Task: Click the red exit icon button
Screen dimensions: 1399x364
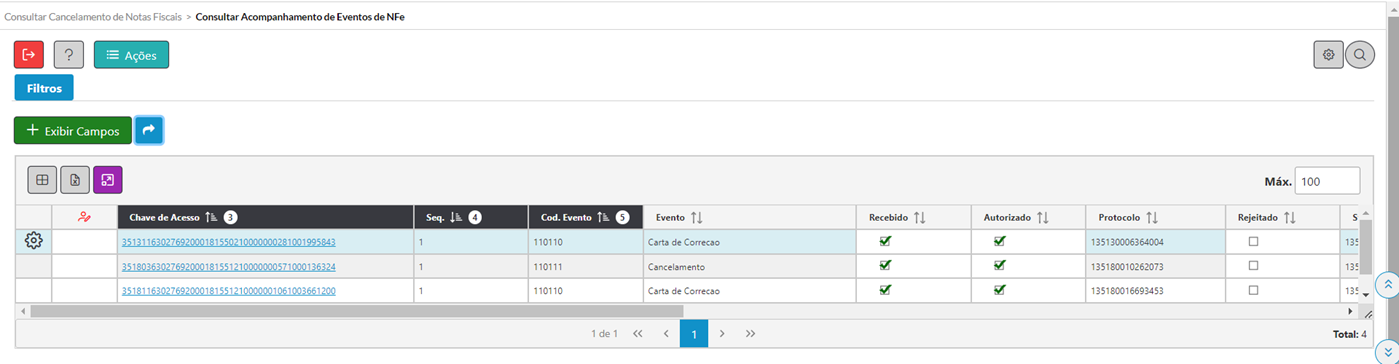Action: coord(29,55)
